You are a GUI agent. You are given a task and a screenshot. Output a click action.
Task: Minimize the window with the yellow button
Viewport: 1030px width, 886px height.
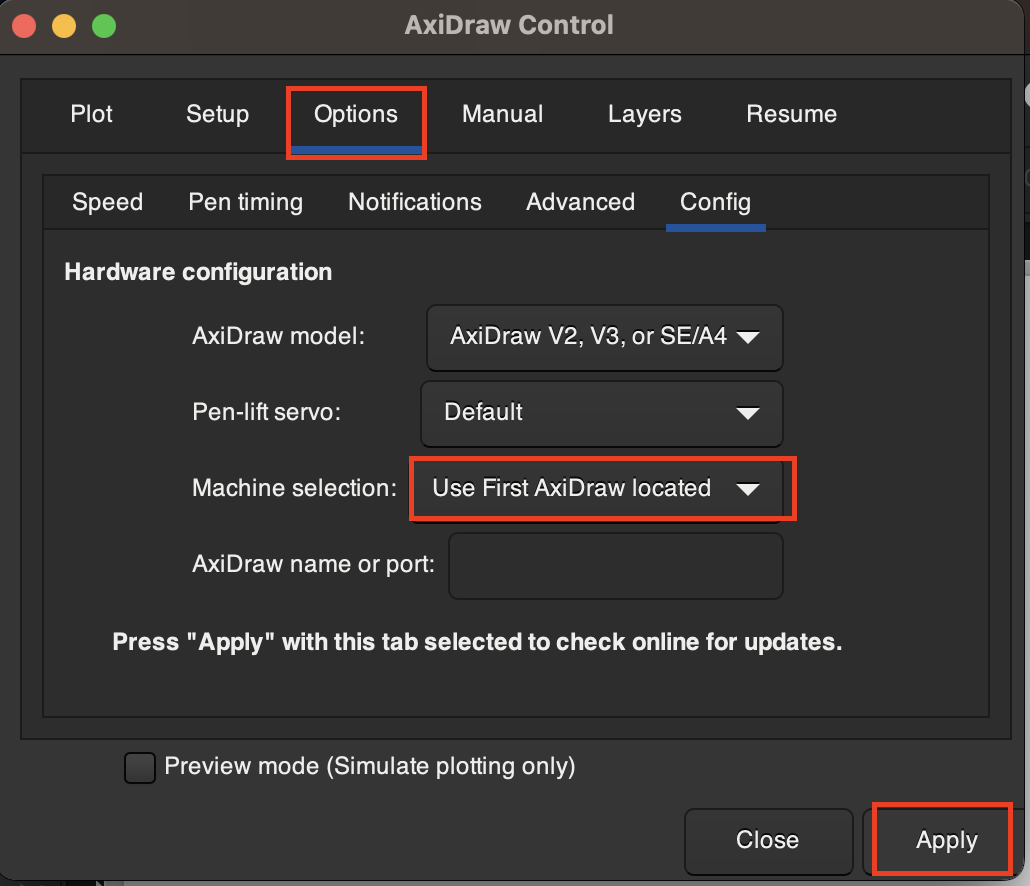tap(64, 26)
